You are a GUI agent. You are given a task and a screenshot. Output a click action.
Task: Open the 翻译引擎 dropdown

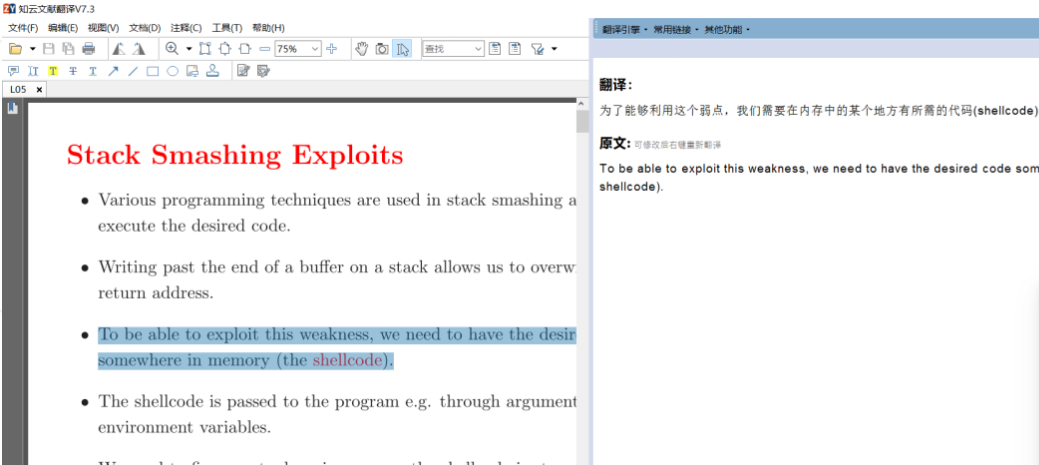click(x=624, y=30)
